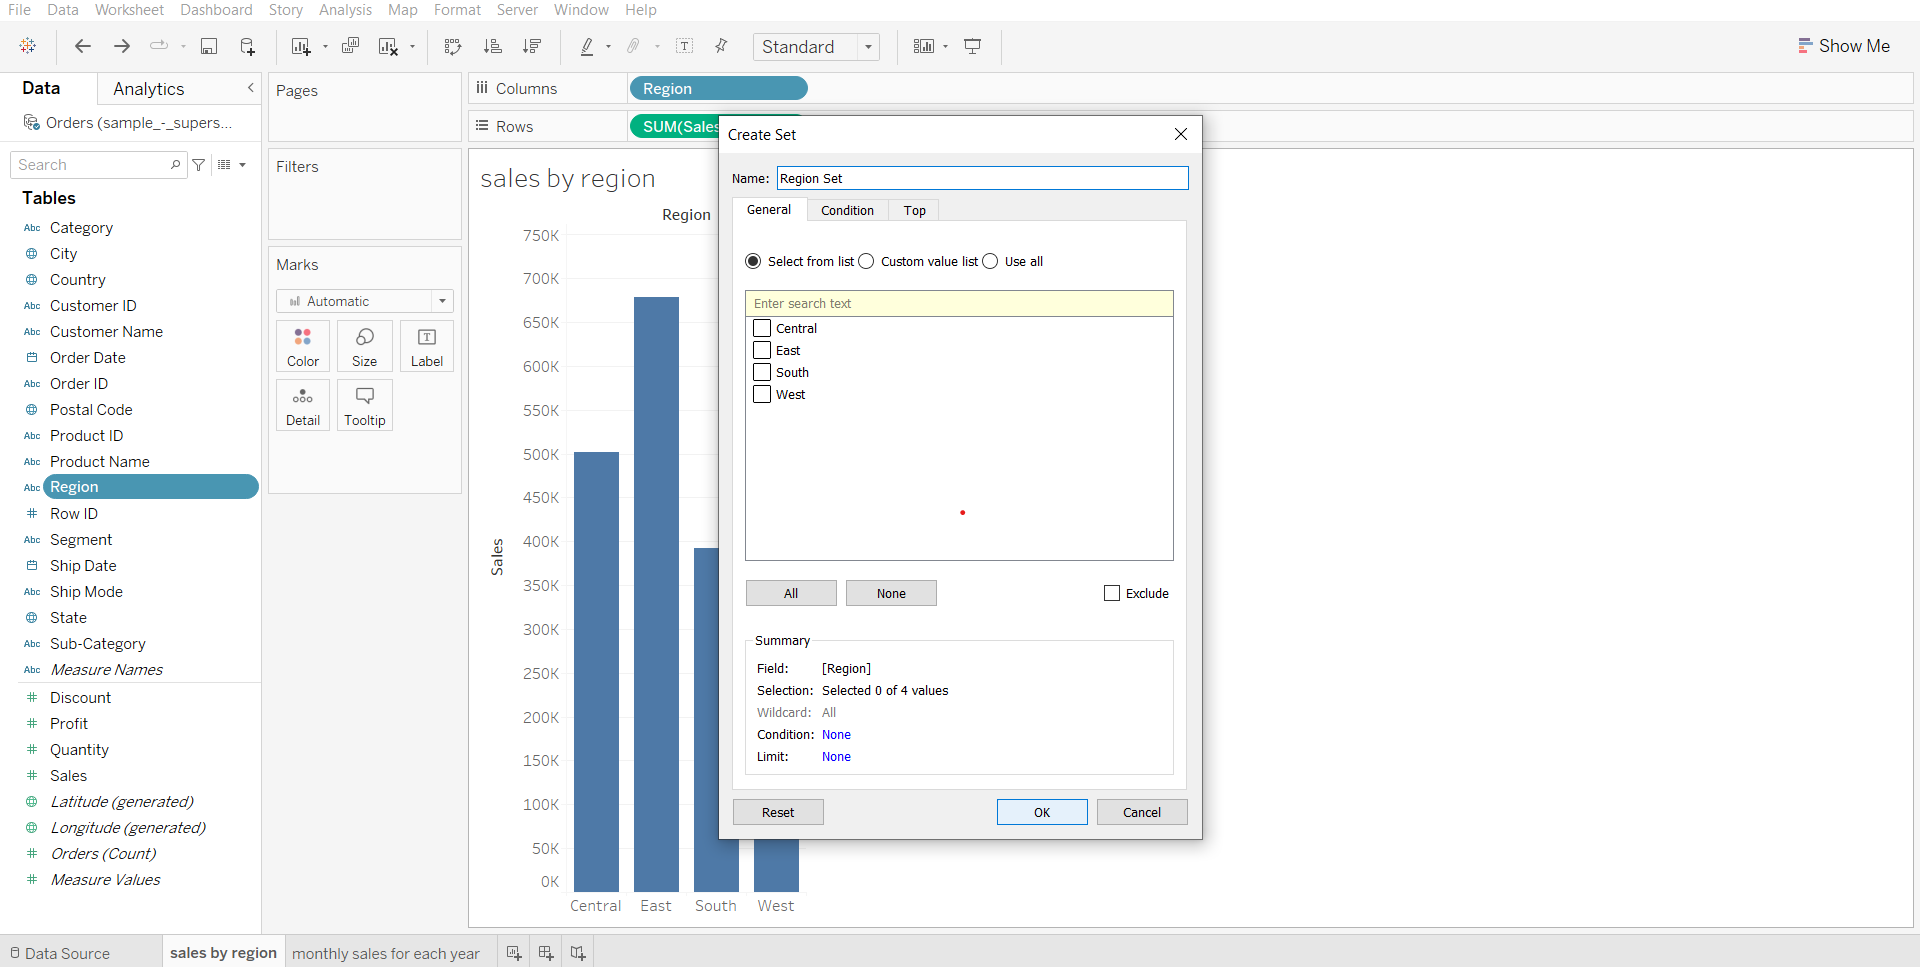Viewport: 1920px width, 967px height.
Task: Open the Color marks card
Action: tap(303, 346)
